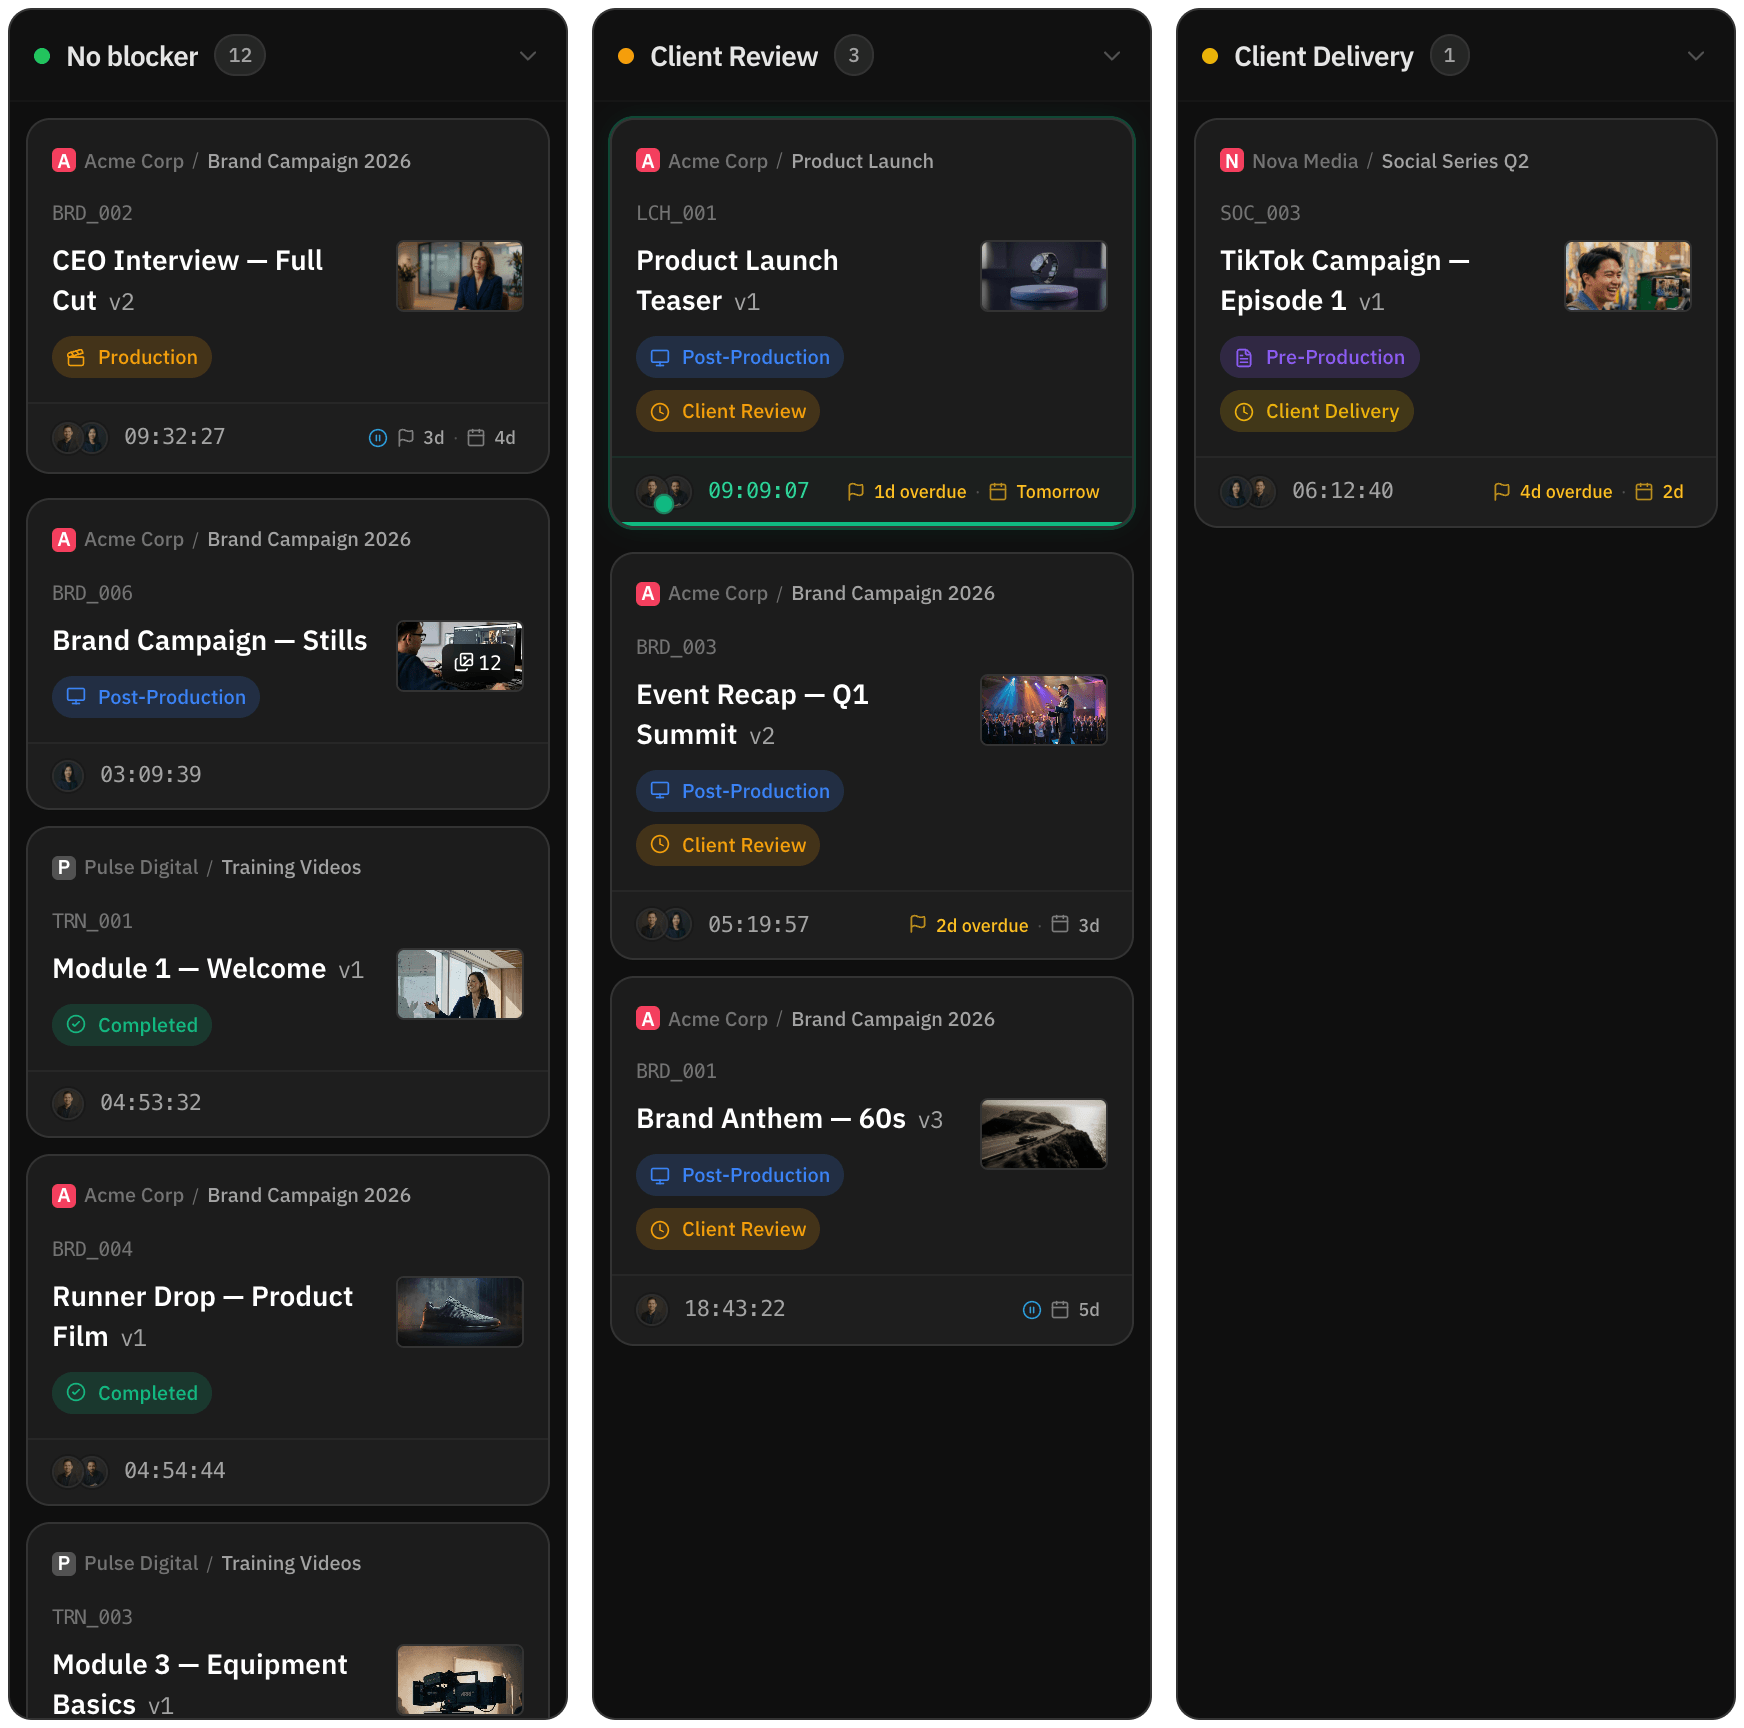The image size is (1744, 1728).
Task: Select the Client Delivery tag on TikTok card
Action: (1317, 411)
